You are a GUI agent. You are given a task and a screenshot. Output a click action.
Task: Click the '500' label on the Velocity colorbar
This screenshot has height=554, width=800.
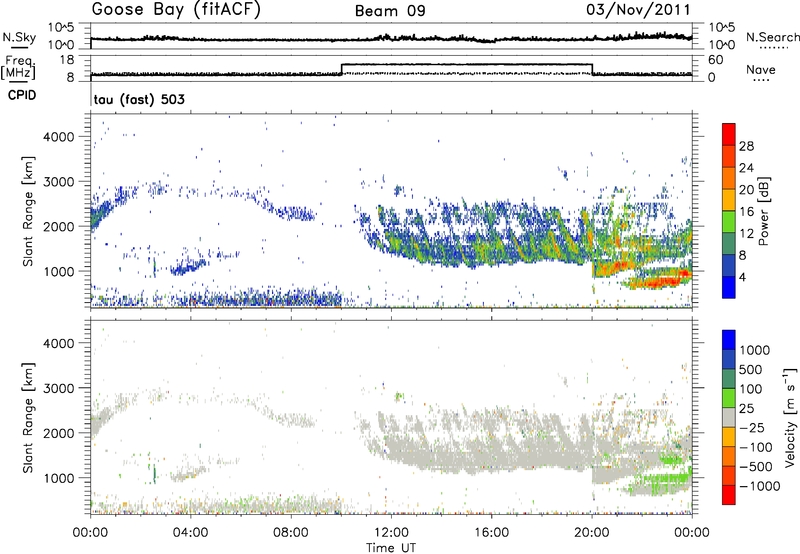(x=751, y=369)
